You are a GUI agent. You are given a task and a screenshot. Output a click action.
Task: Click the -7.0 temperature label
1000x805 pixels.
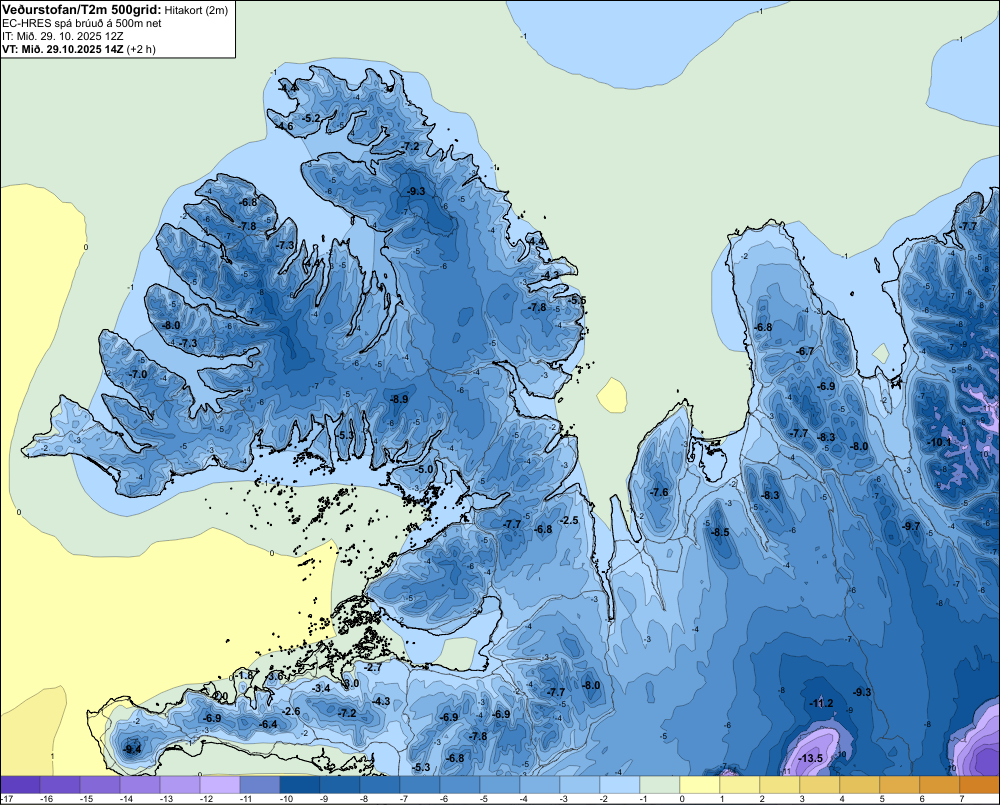coord(138,374)
